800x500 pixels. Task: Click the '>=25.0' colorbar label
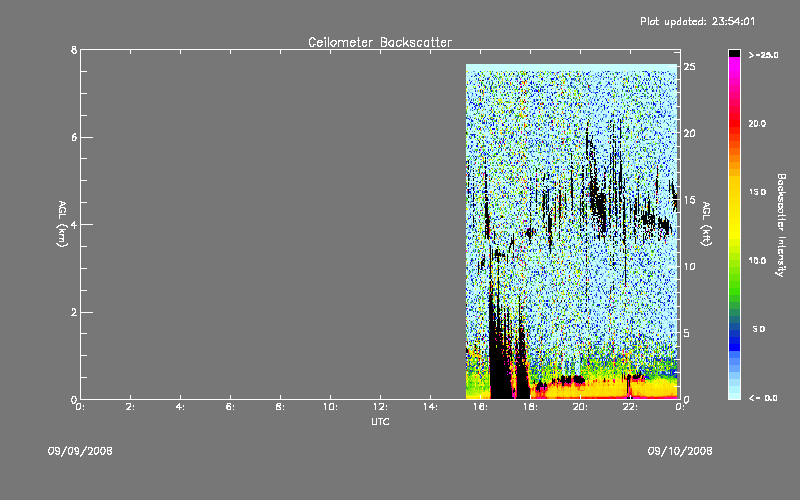coord(763,55)
